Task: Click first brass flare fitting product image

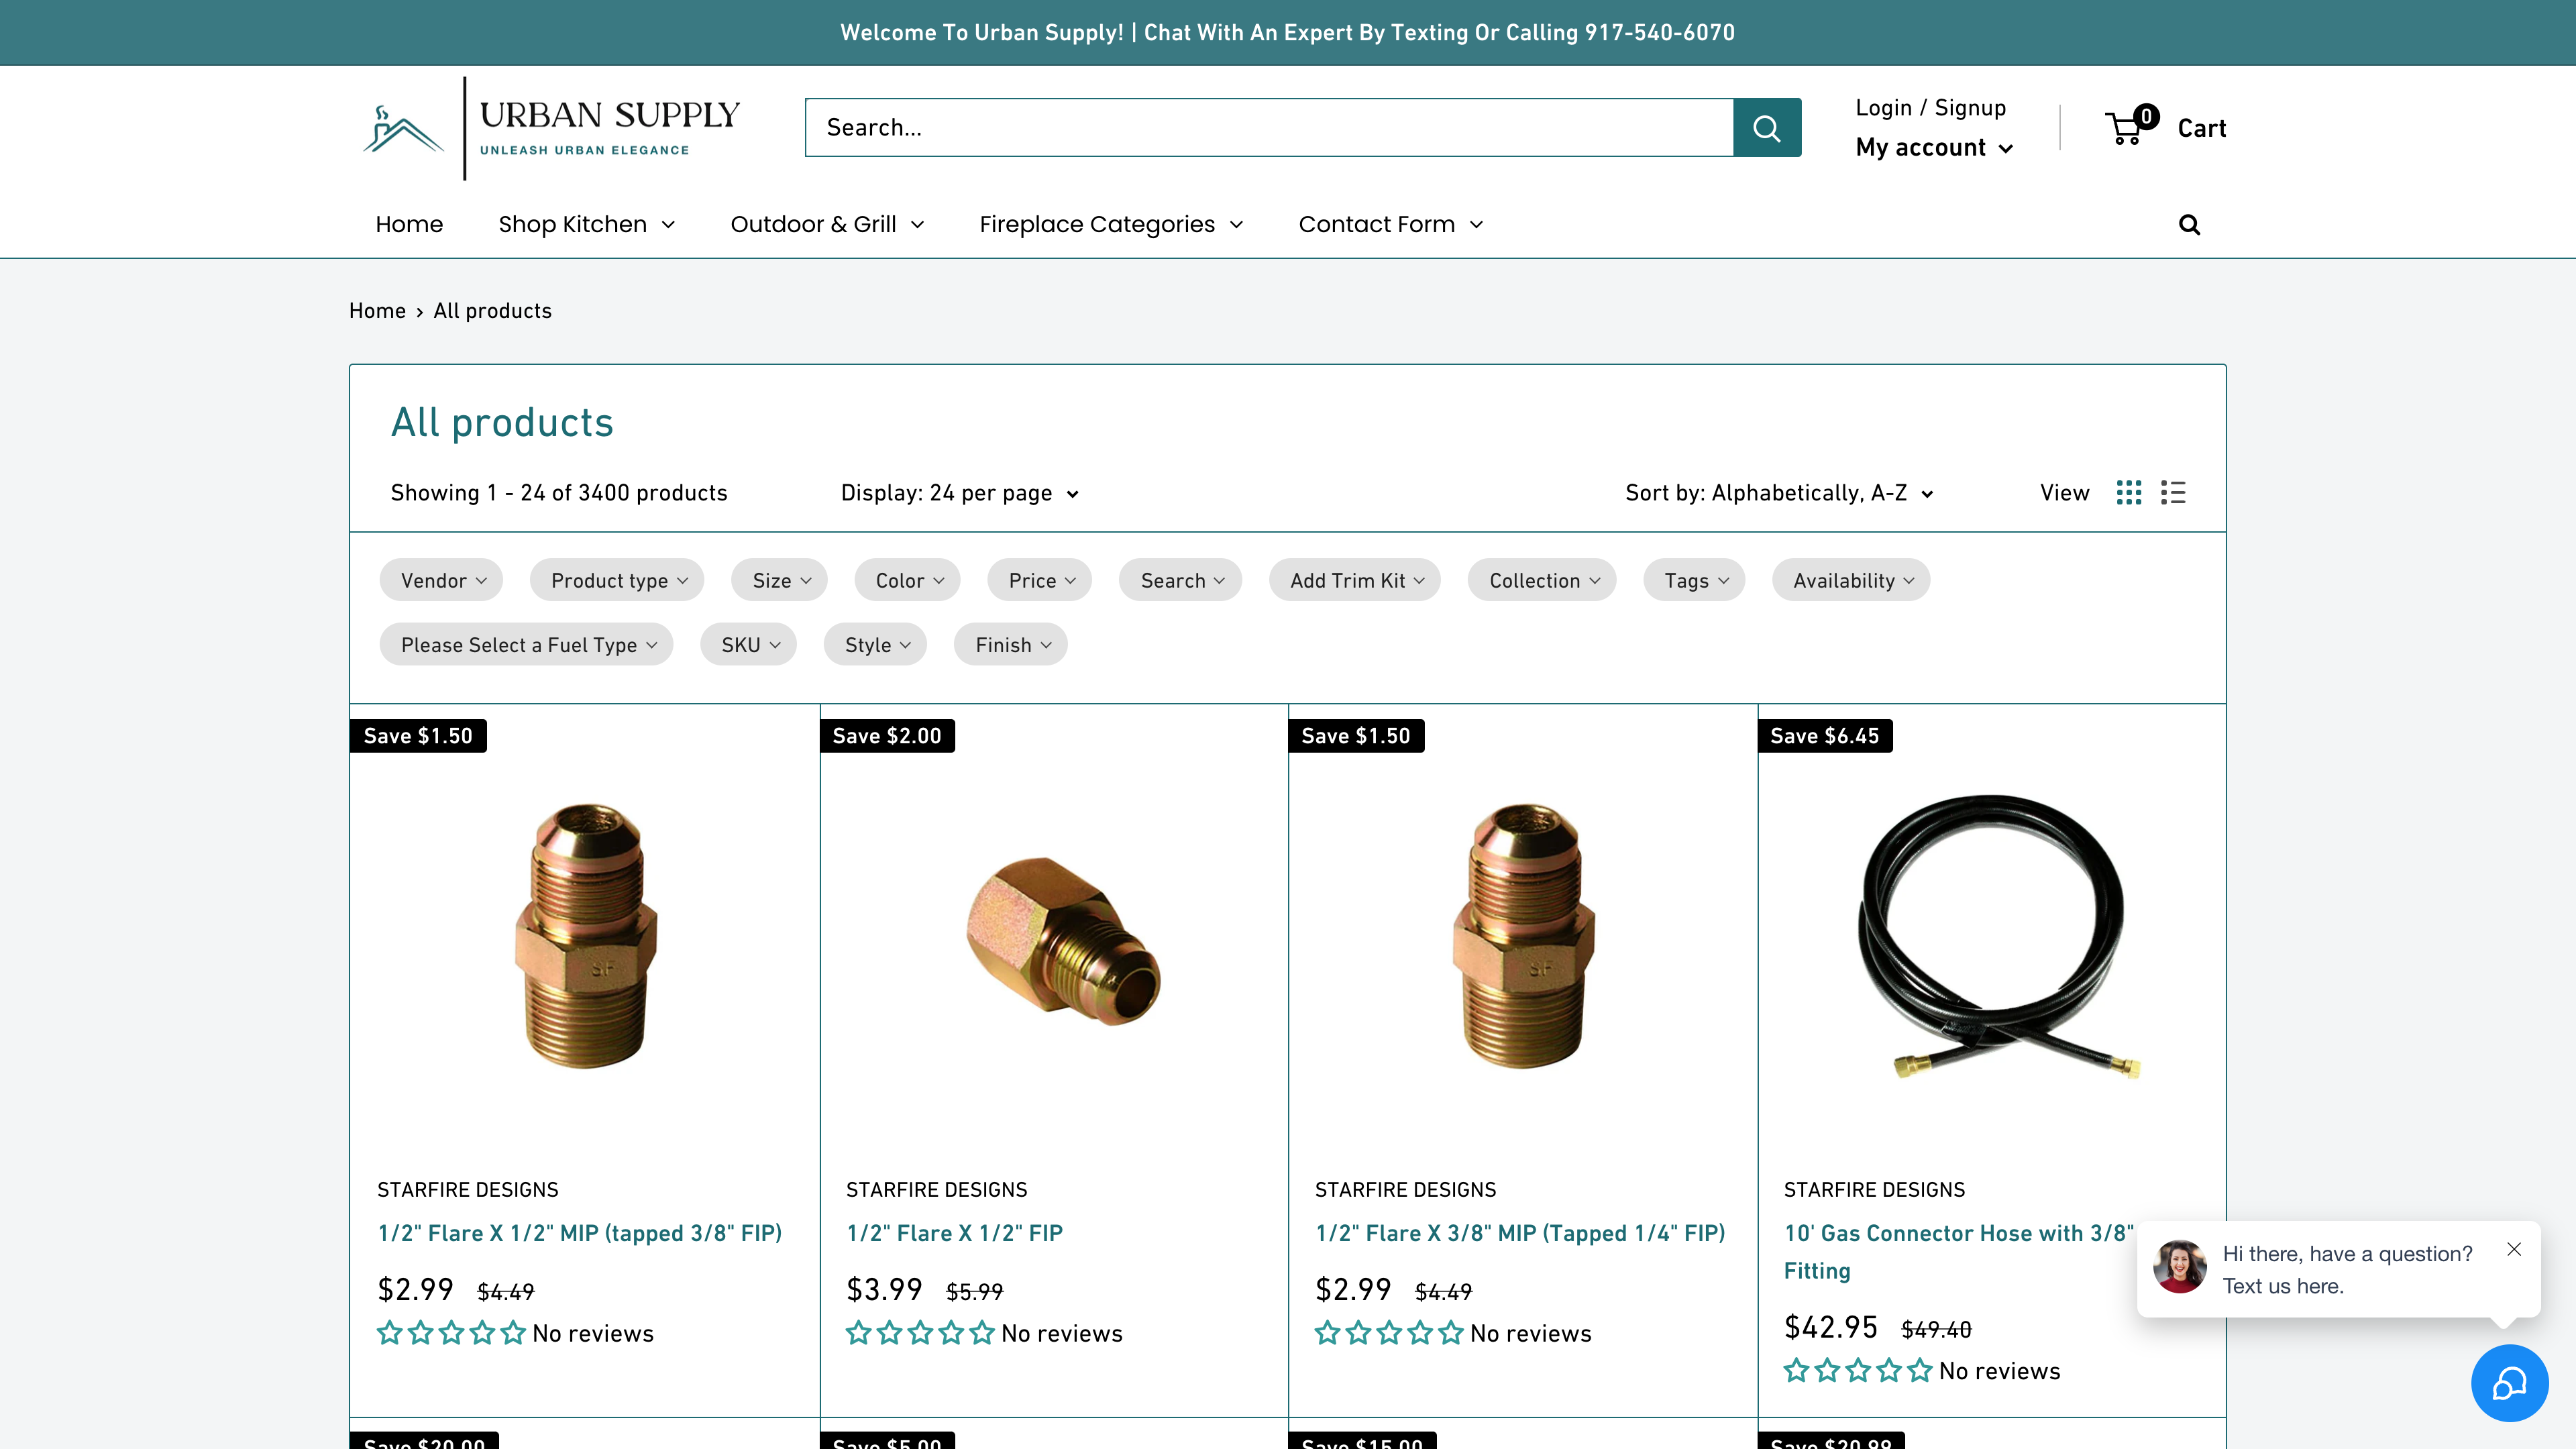Action: [x=586, y=936]
